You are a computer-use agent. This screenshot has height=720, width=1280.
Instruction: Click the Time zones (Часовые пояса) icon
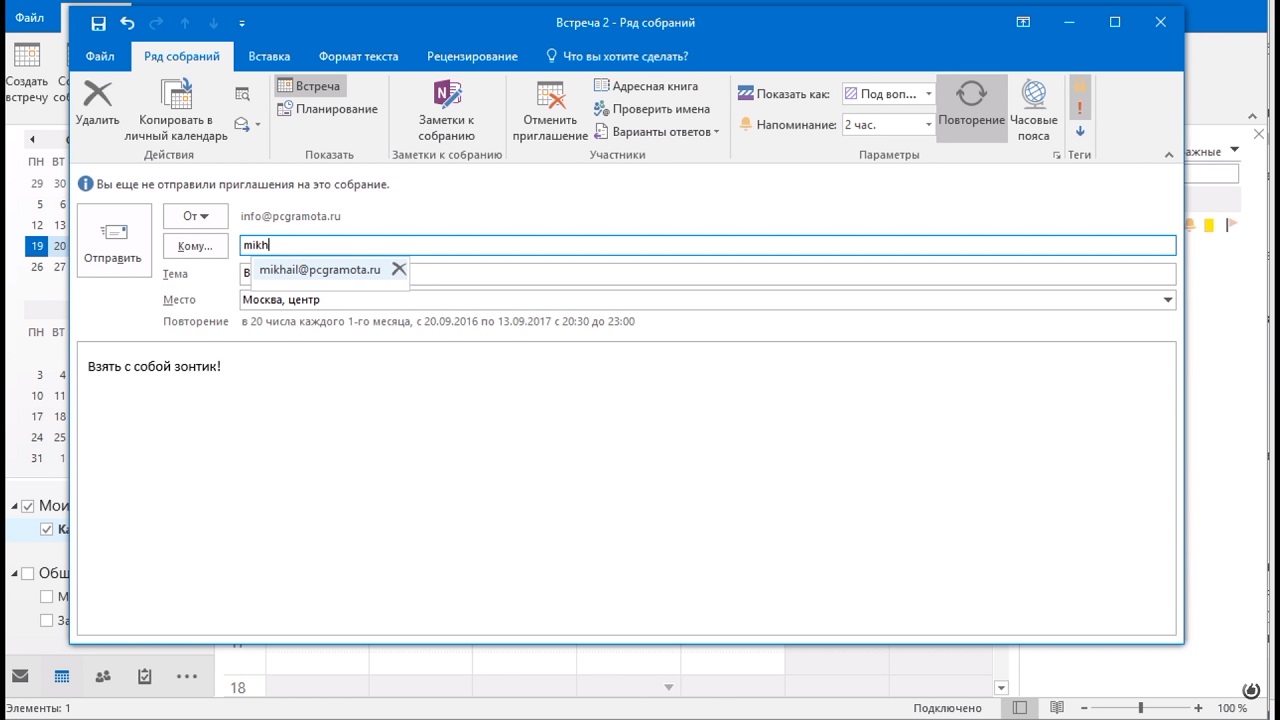(x=1033, y=94)
